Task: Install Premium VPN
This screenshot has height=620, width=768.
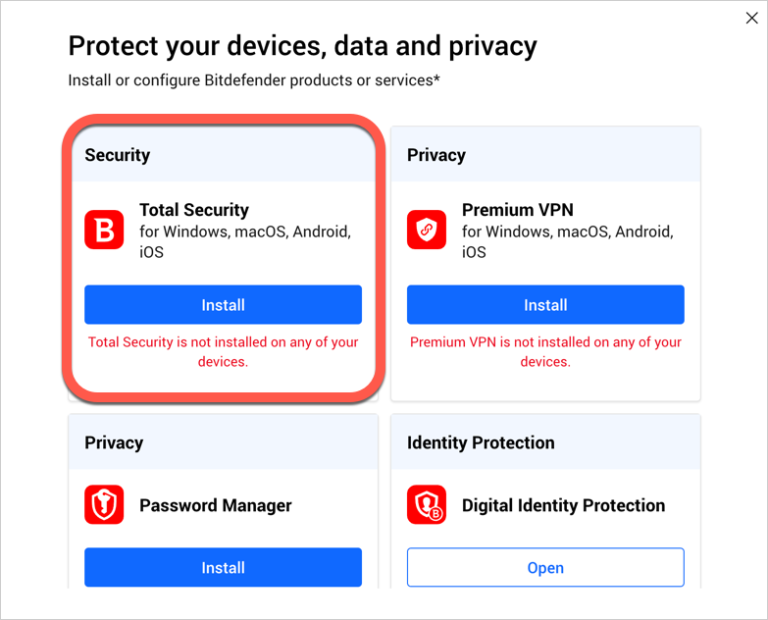Action: (545, 305)
